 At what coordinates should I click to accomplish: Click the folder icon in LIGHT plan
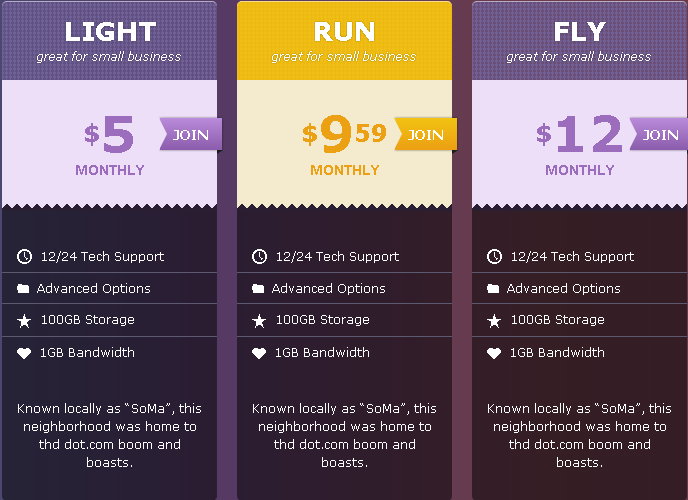coord(23,288)
